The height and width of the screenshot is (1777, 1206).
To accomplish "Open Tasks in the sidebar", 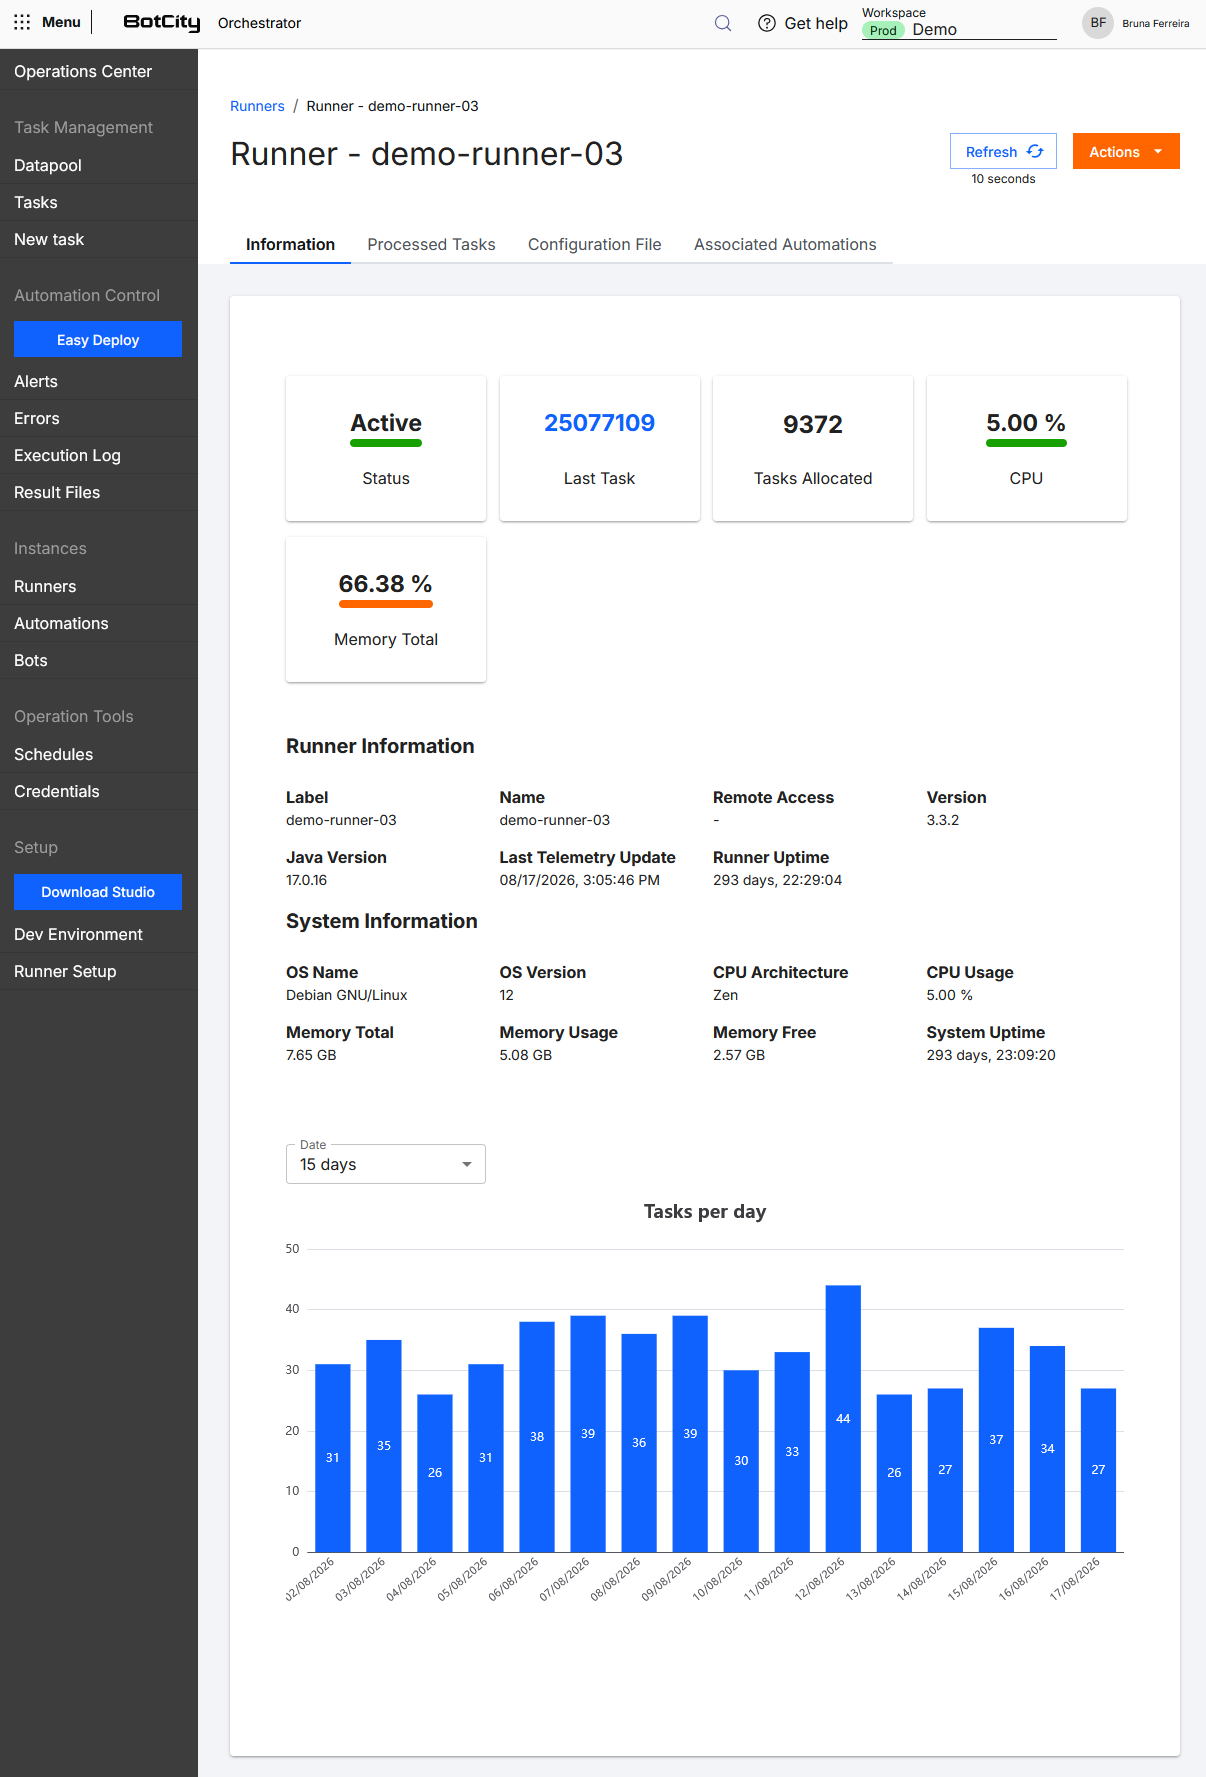I will 99,202.
